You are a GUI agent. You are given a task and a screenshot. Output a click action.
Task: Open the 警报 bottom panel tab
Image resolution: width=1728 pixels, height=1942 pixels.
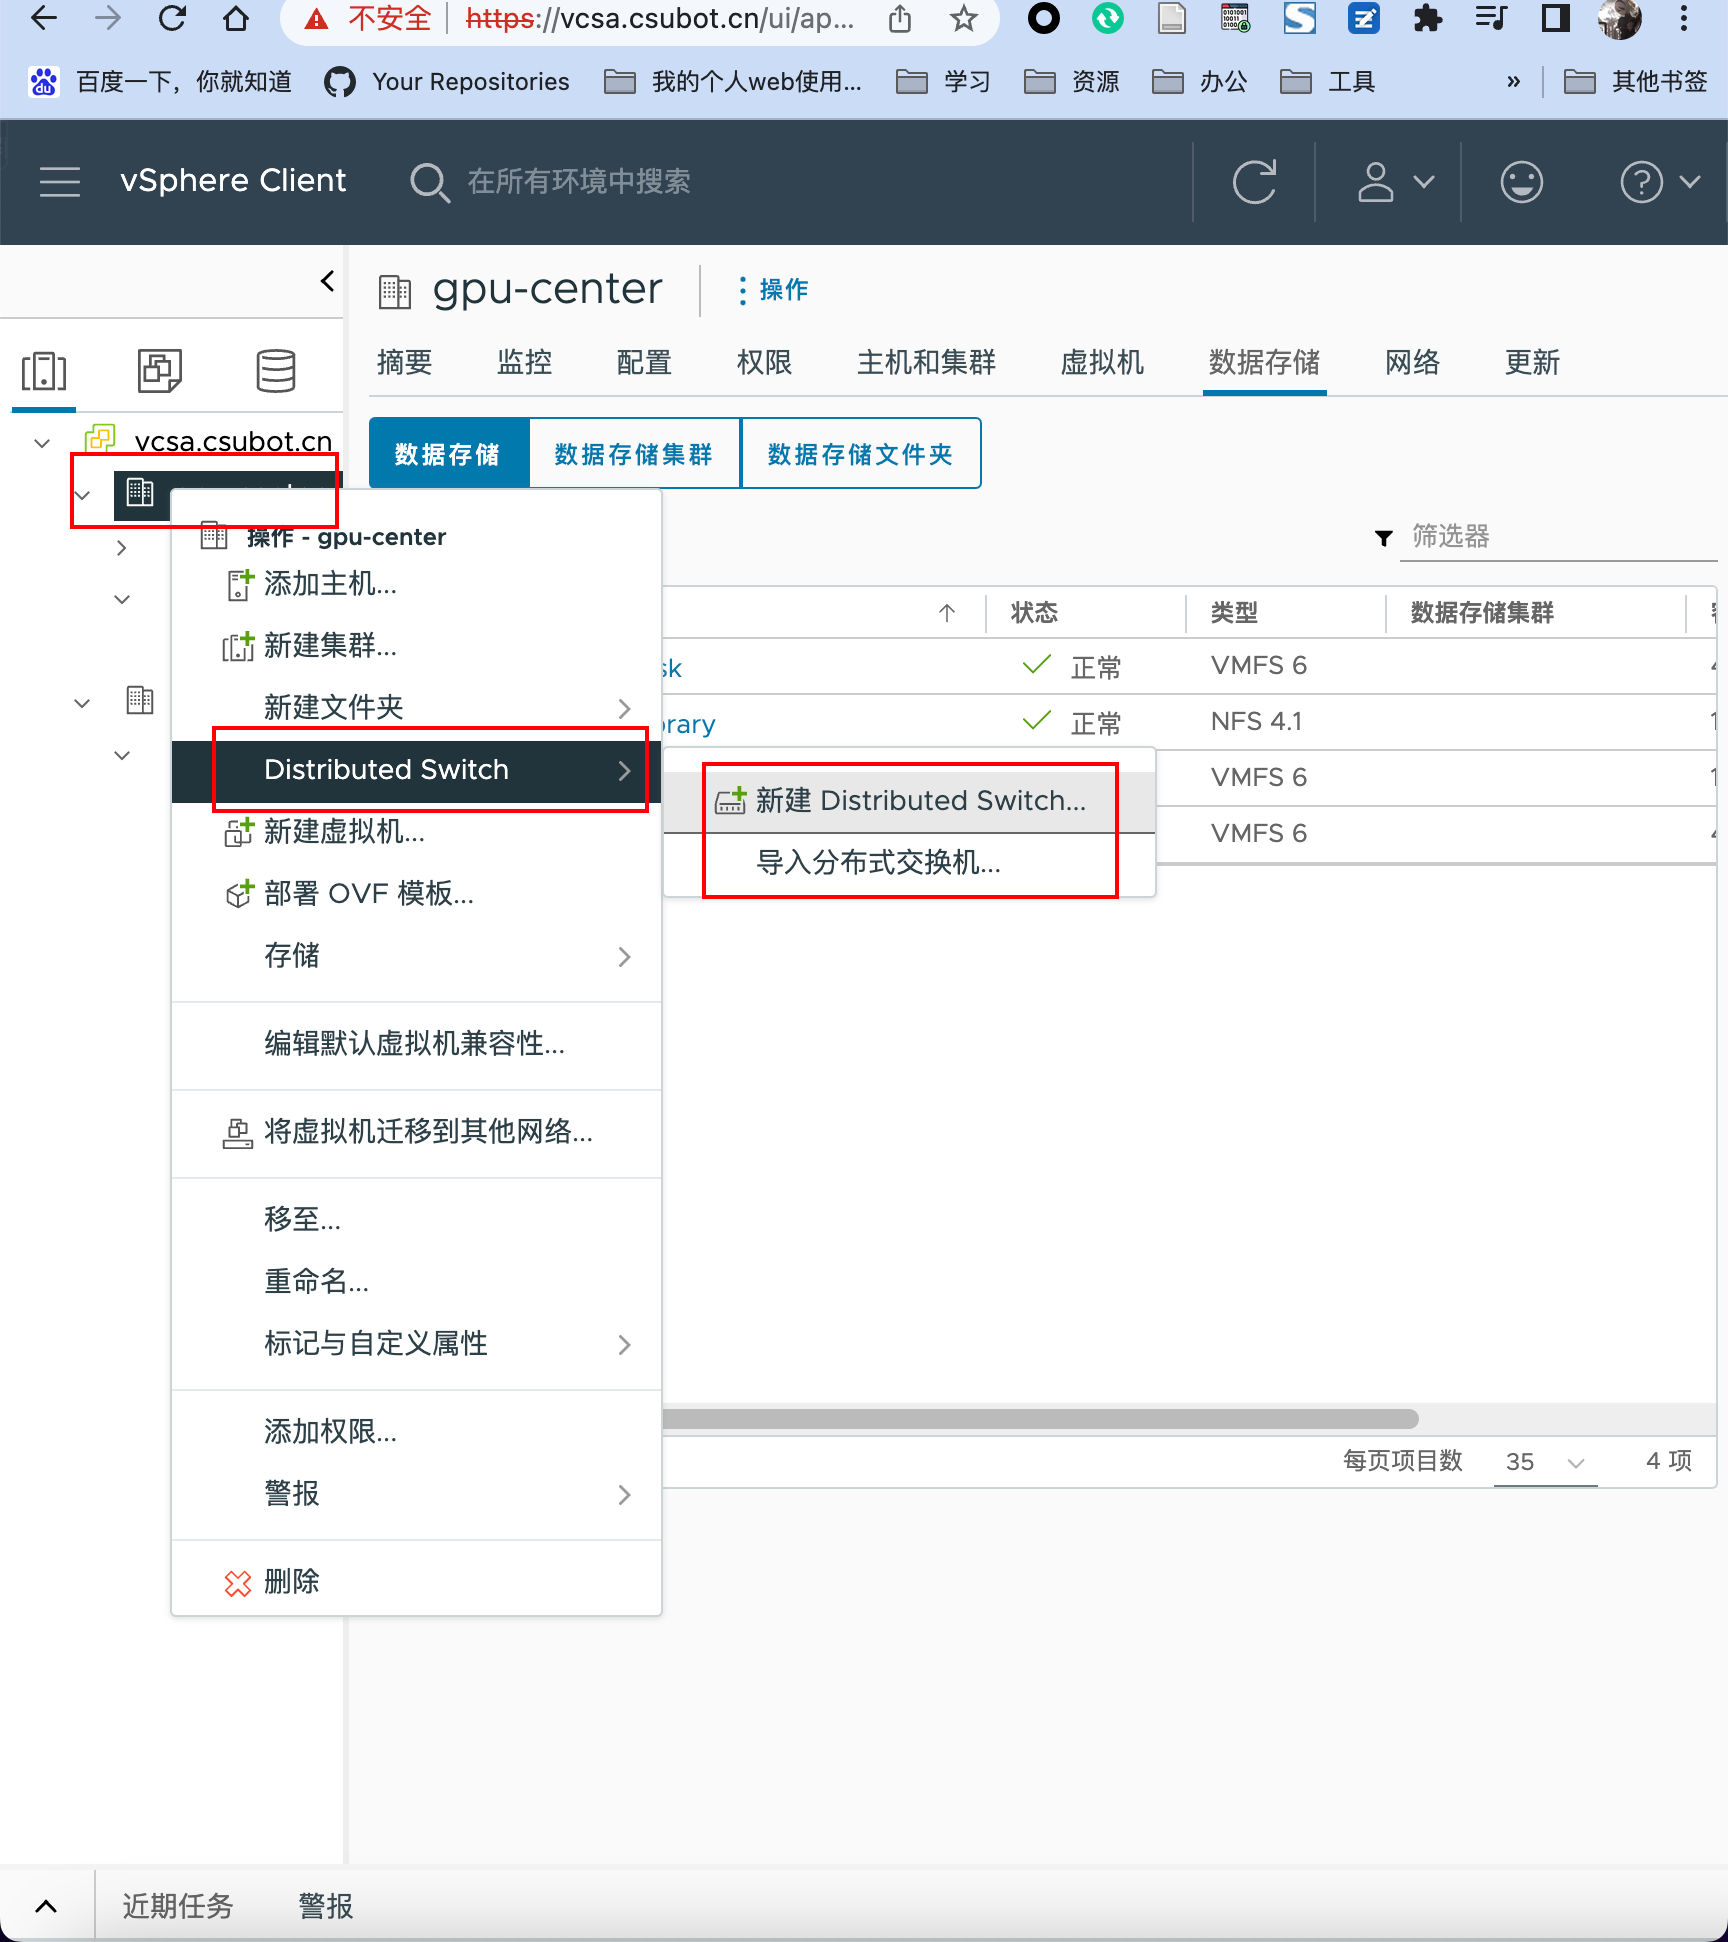(326, 1906)
